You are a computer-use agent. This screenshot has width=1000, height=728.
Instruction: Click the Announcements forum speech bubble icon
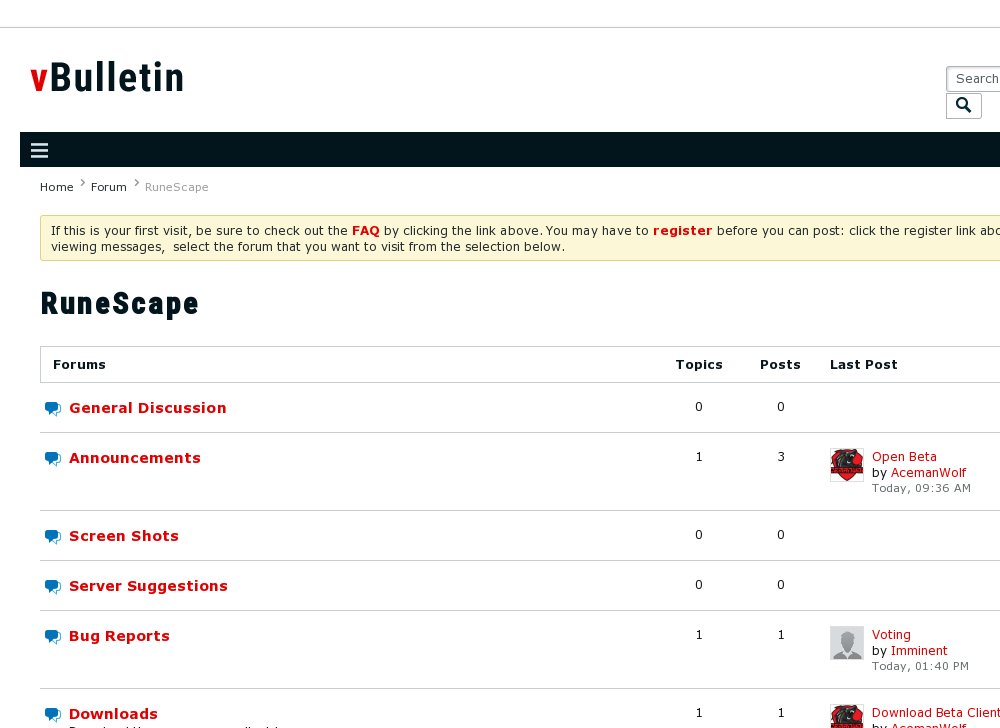[x=53, y=458]
